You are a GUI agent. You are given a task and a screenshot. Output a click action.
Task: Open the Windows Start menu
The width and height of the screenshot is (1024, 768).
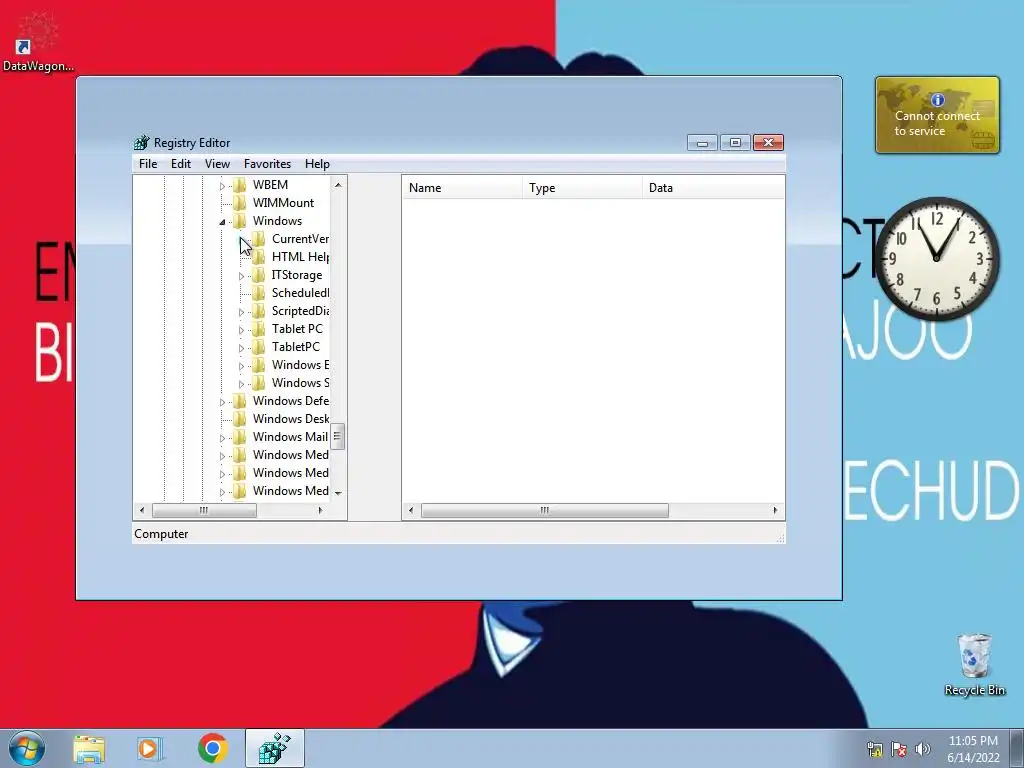coord(27,748)
